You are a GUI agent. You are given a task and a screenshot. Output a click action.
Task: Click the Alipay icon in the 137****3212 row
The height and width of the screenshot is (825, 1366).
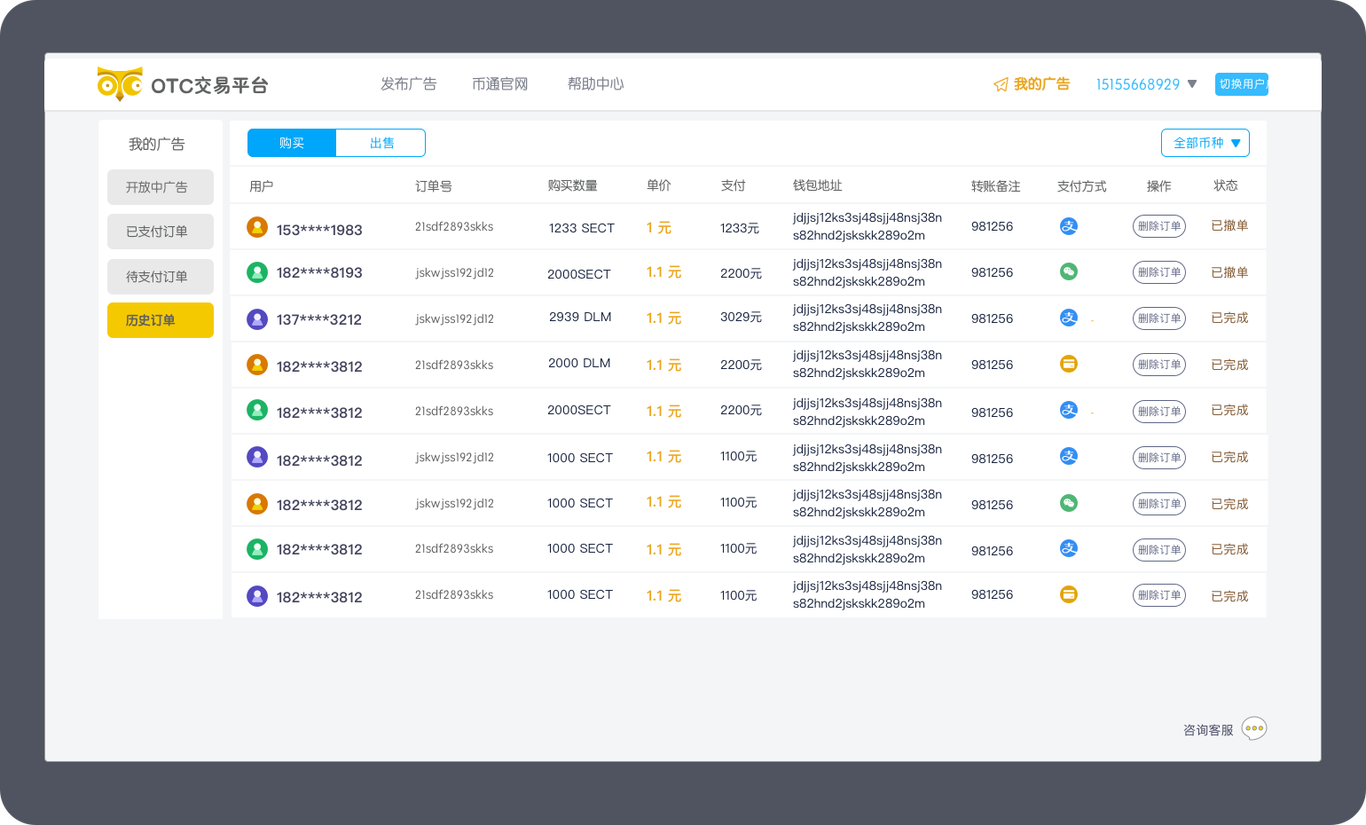[1069, 318]
